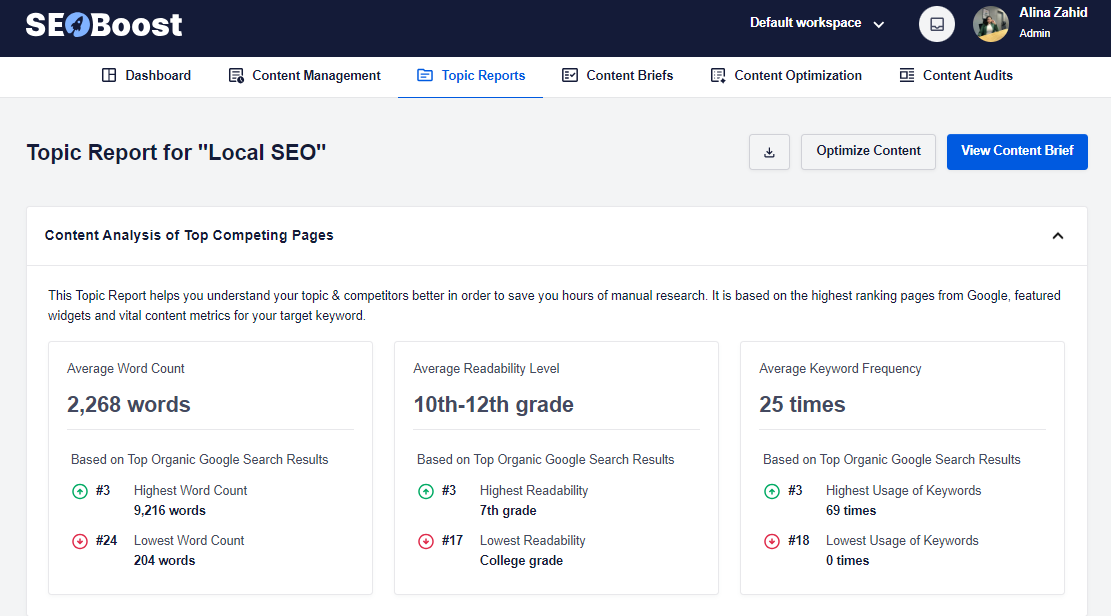Open the Content Management tab
The image size is (1111, 616).
[305, 75]
